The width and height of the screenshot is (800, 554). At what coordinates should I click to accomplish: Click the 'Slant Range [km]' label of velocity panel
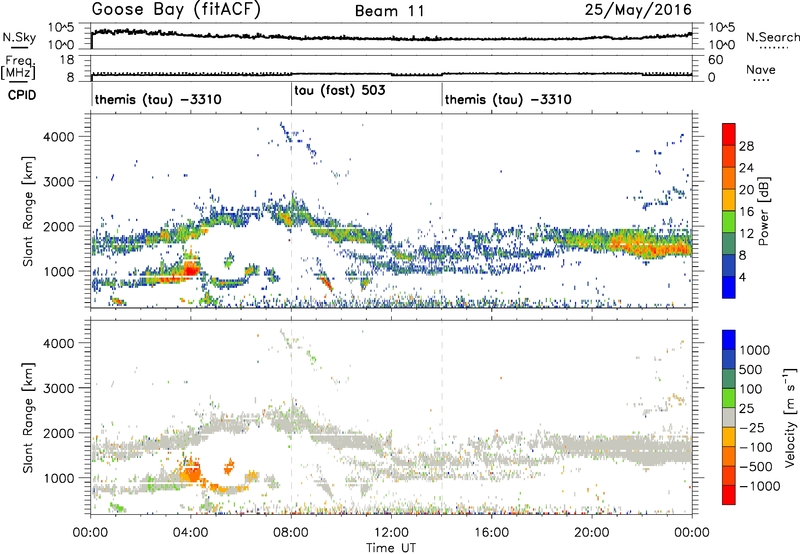coord(28,418)
